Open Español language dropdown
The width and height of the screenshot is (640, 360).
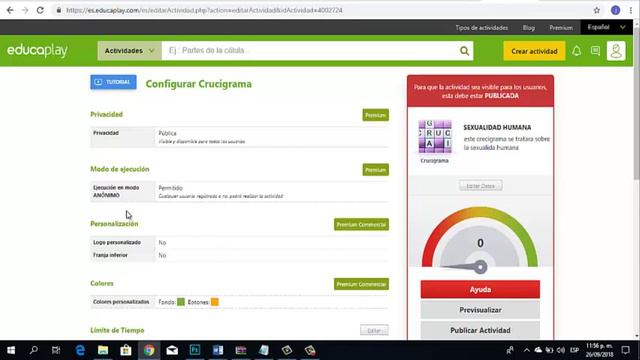(606, 27)
